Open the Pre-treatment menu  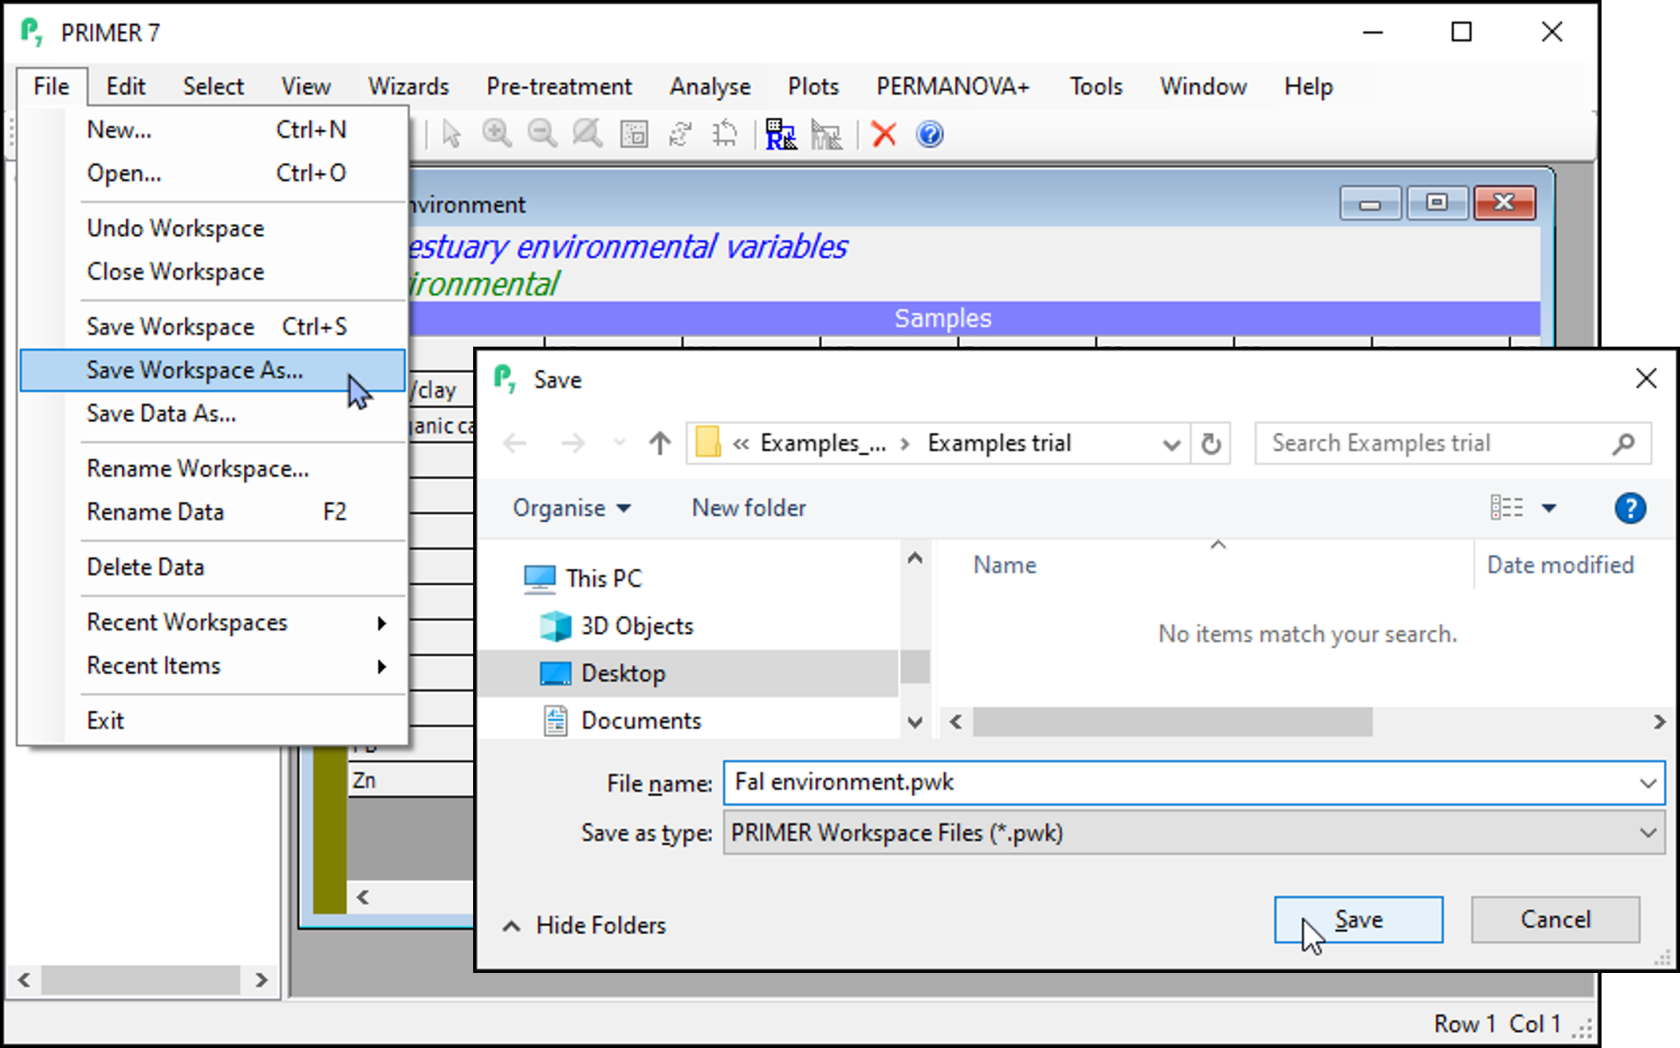559,87
